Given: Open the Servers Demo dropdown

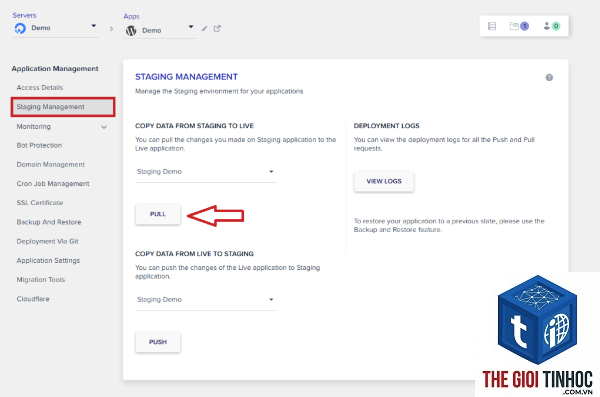Looking at the screenshot, I should pyautogui.click(x=55, y=28).
